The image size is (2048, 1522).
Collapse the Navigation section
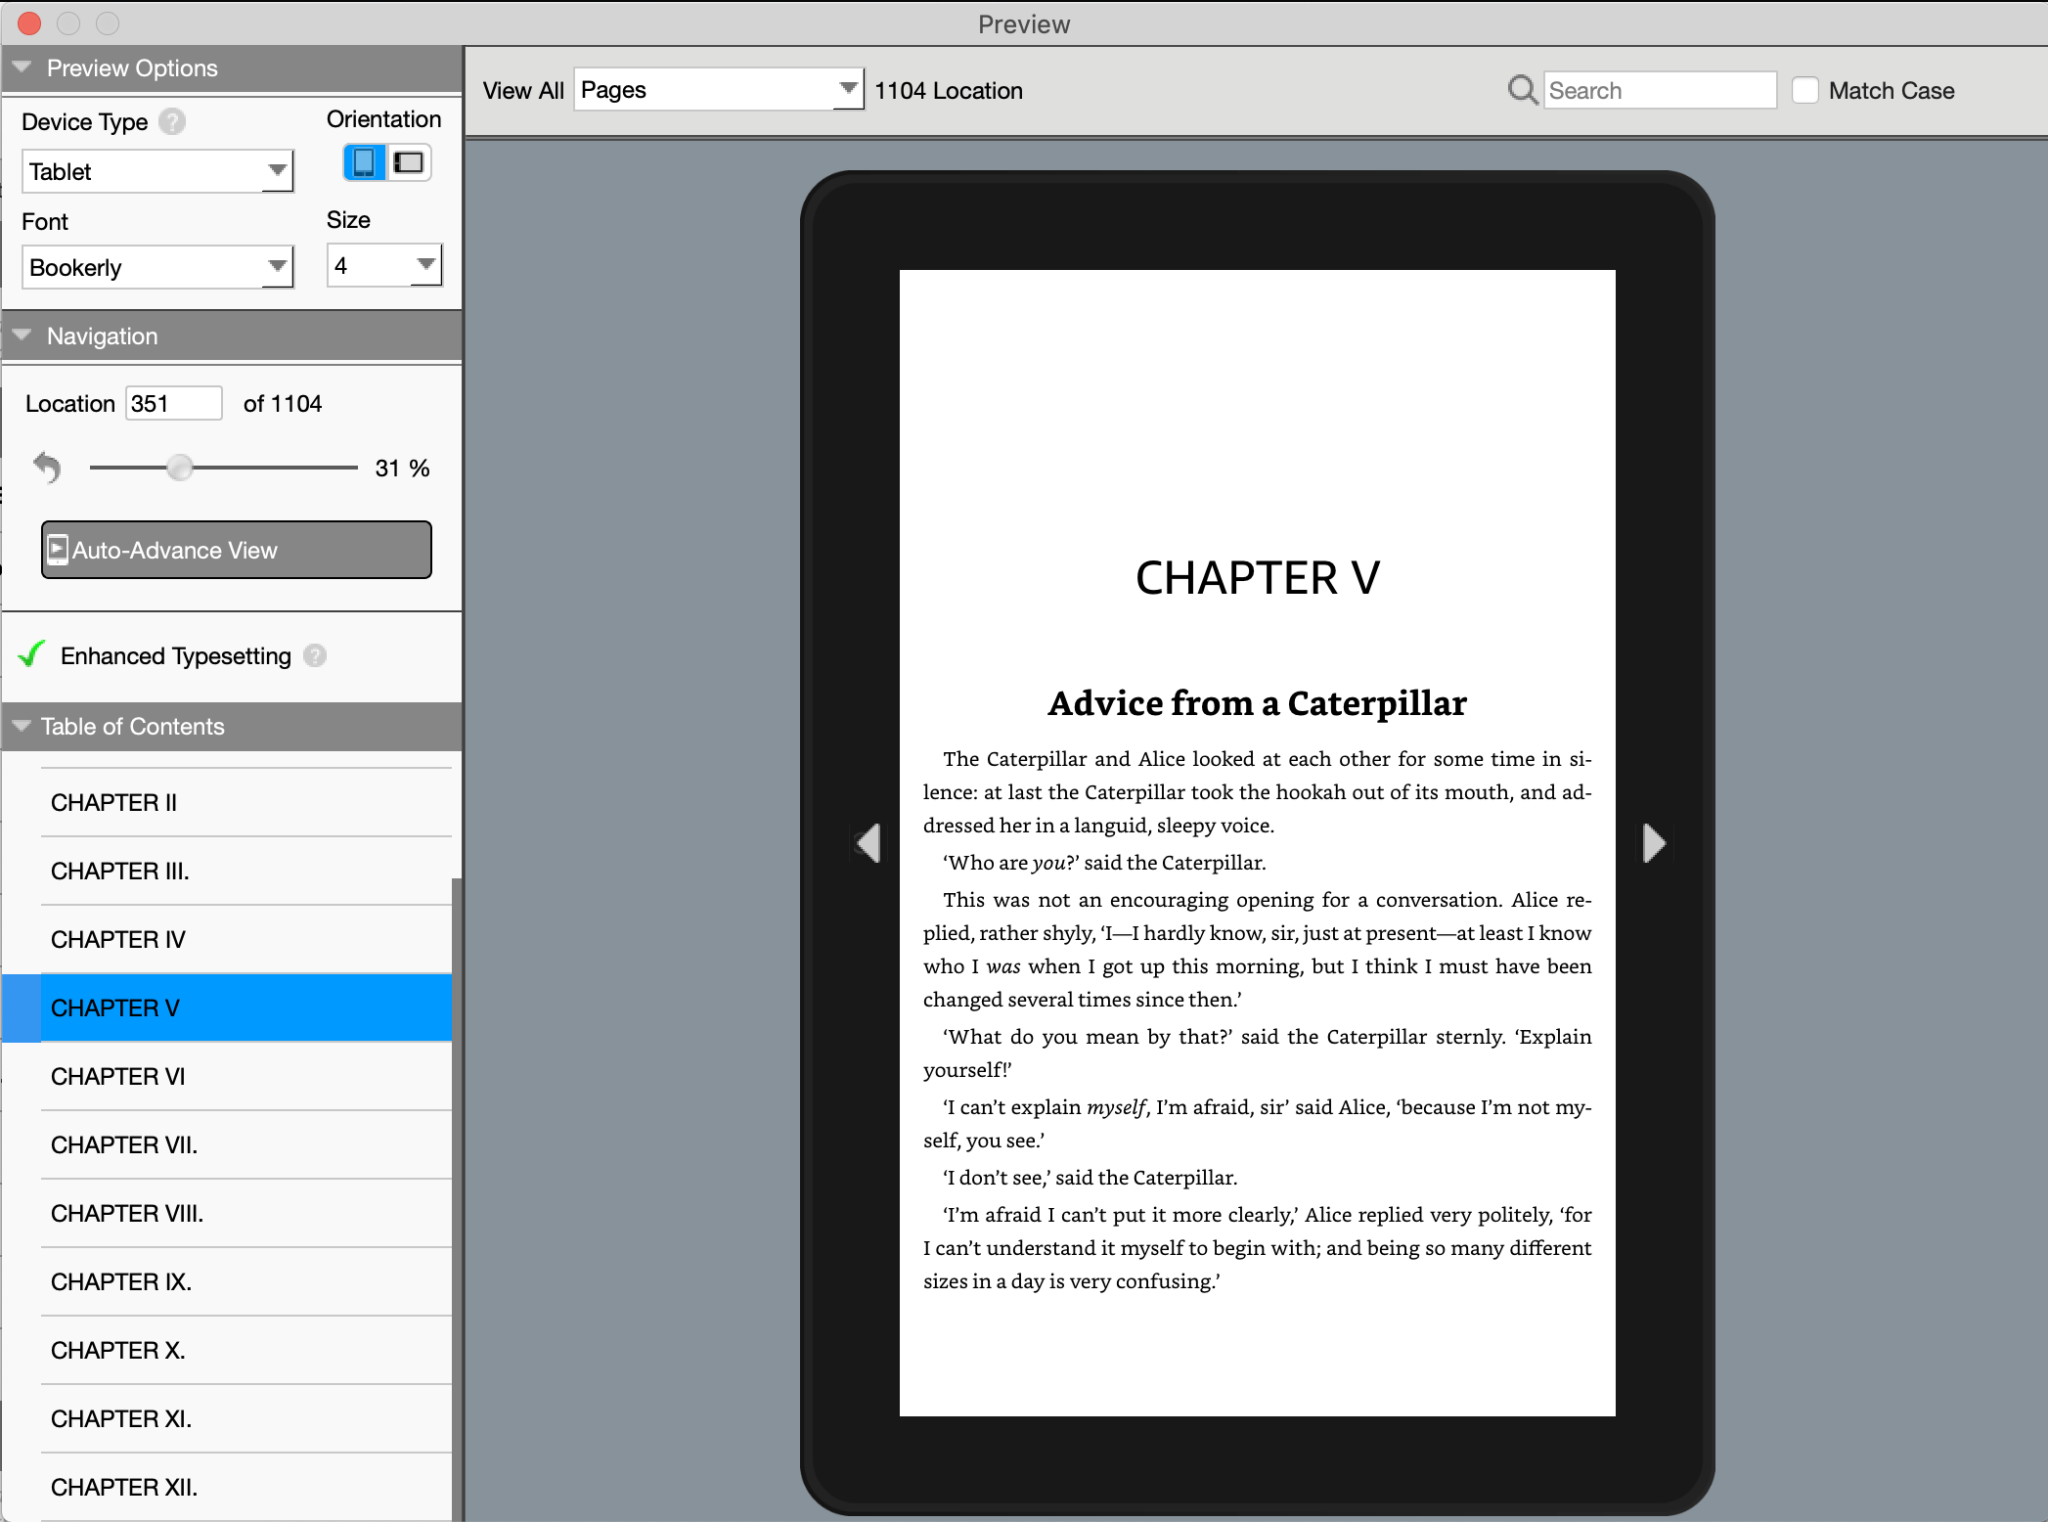coord(21,335)
